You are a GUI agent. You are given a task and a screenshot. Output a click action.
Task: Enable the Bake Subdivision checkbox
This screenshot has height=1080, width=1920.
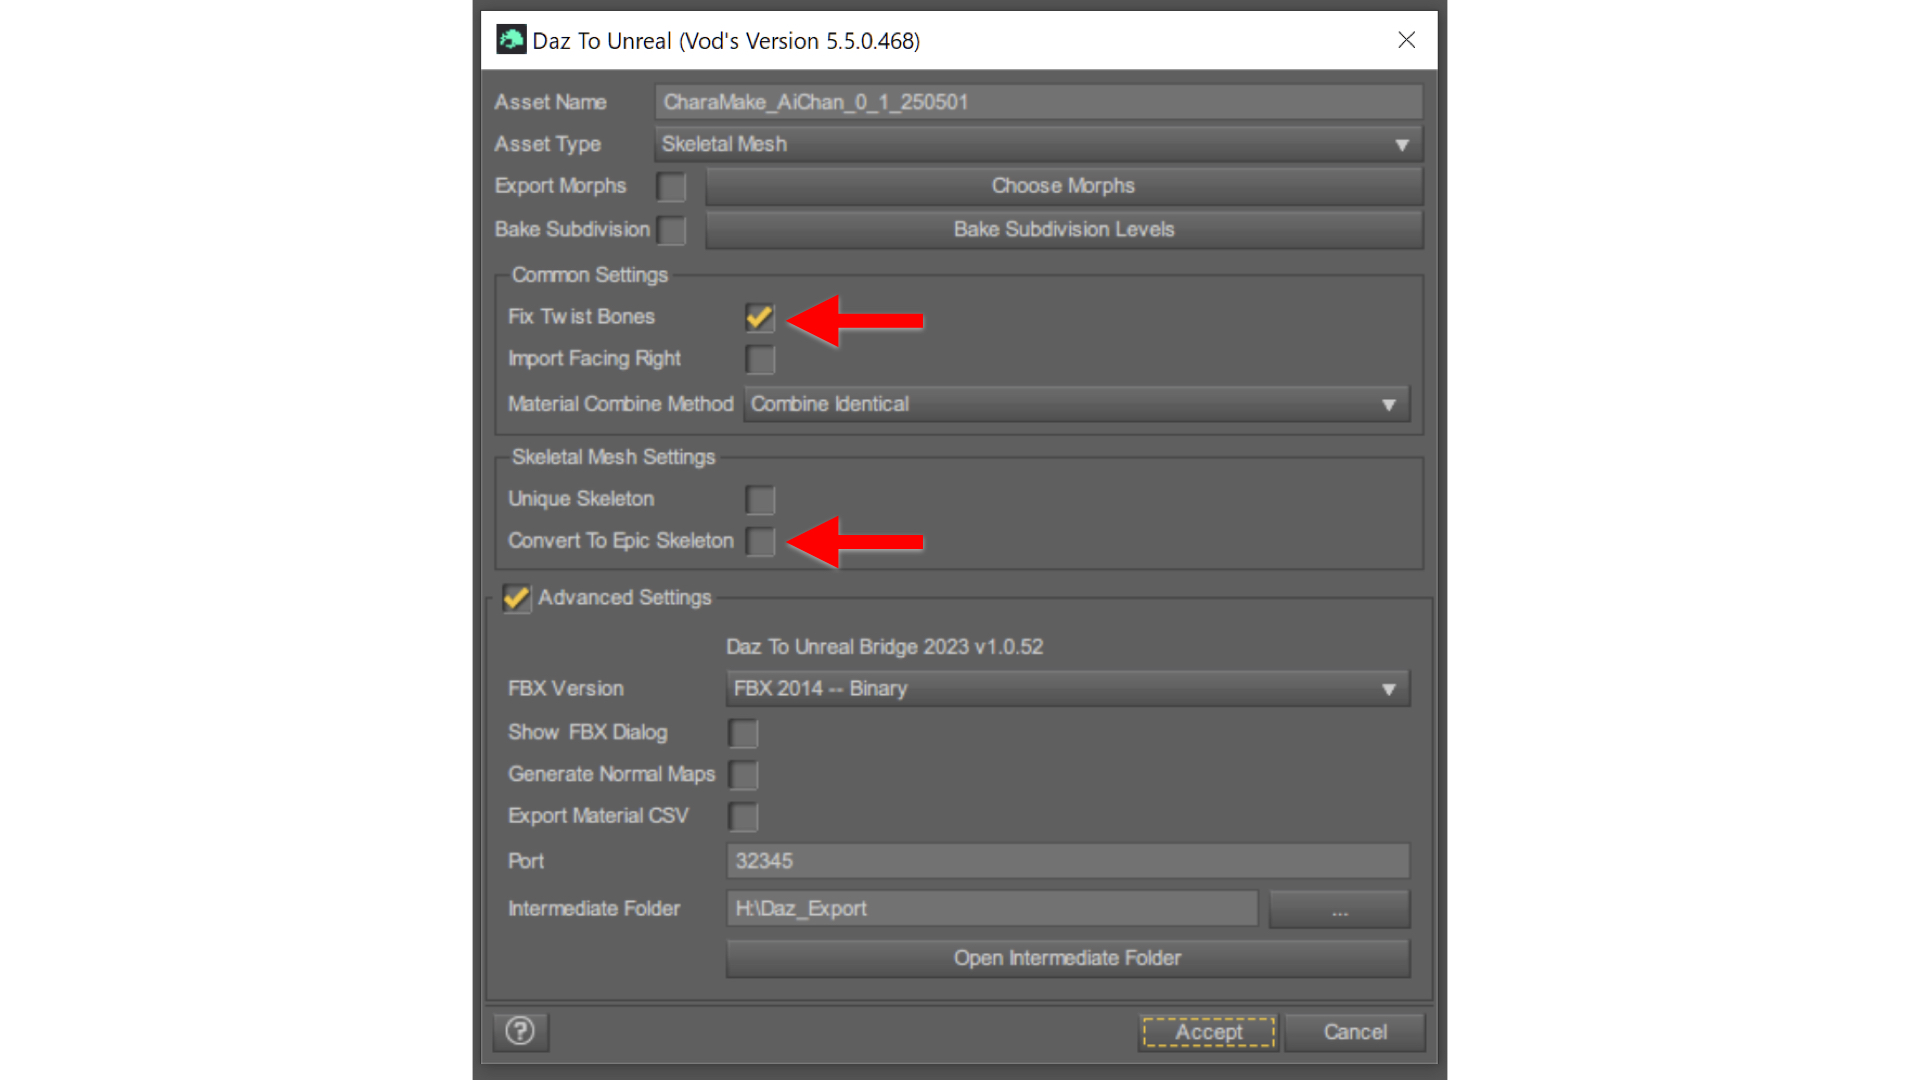tap(671, 230)
